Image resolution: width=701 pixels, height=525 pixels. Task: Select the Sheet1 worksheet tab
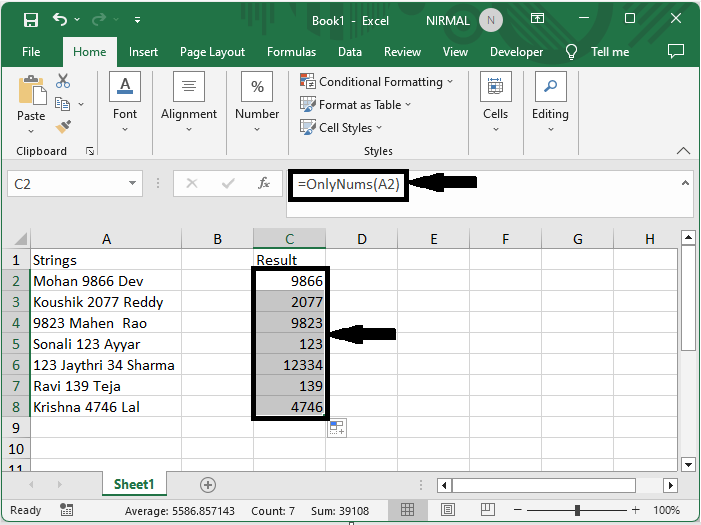pos(133,484)
